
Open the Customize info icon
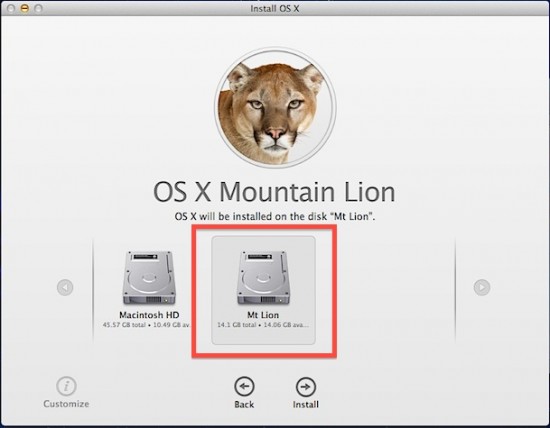66,386
